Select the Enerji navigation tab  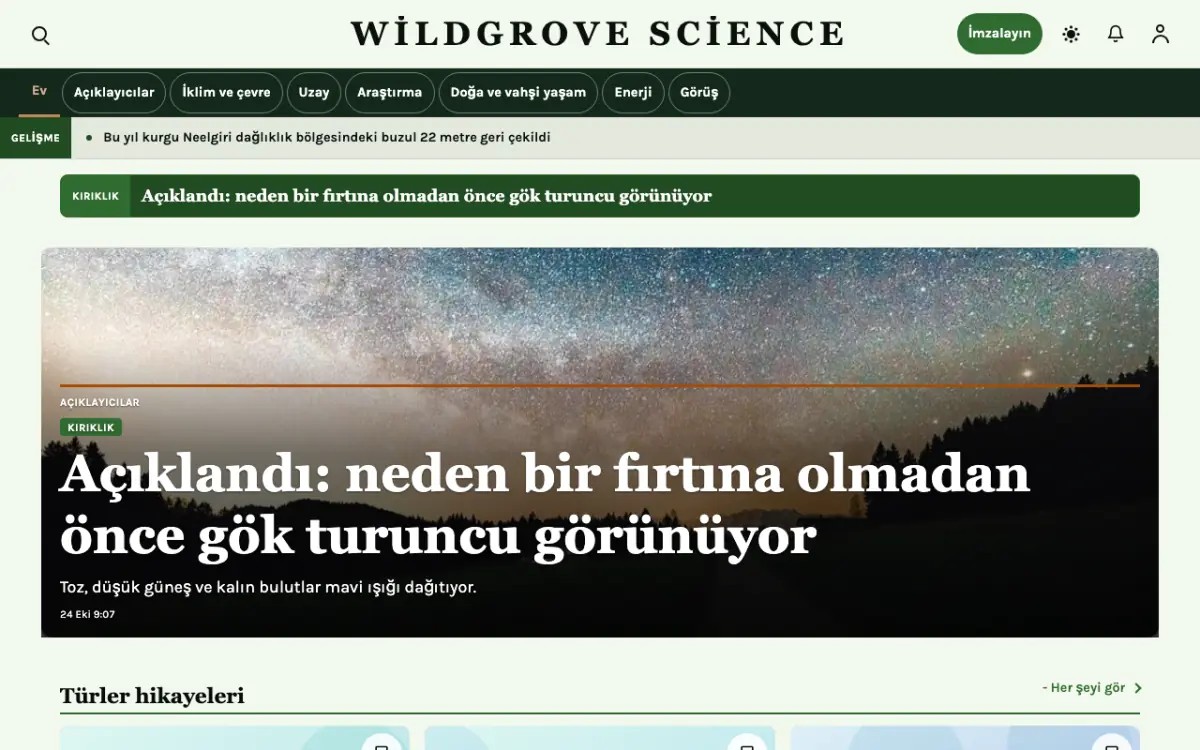633,92
